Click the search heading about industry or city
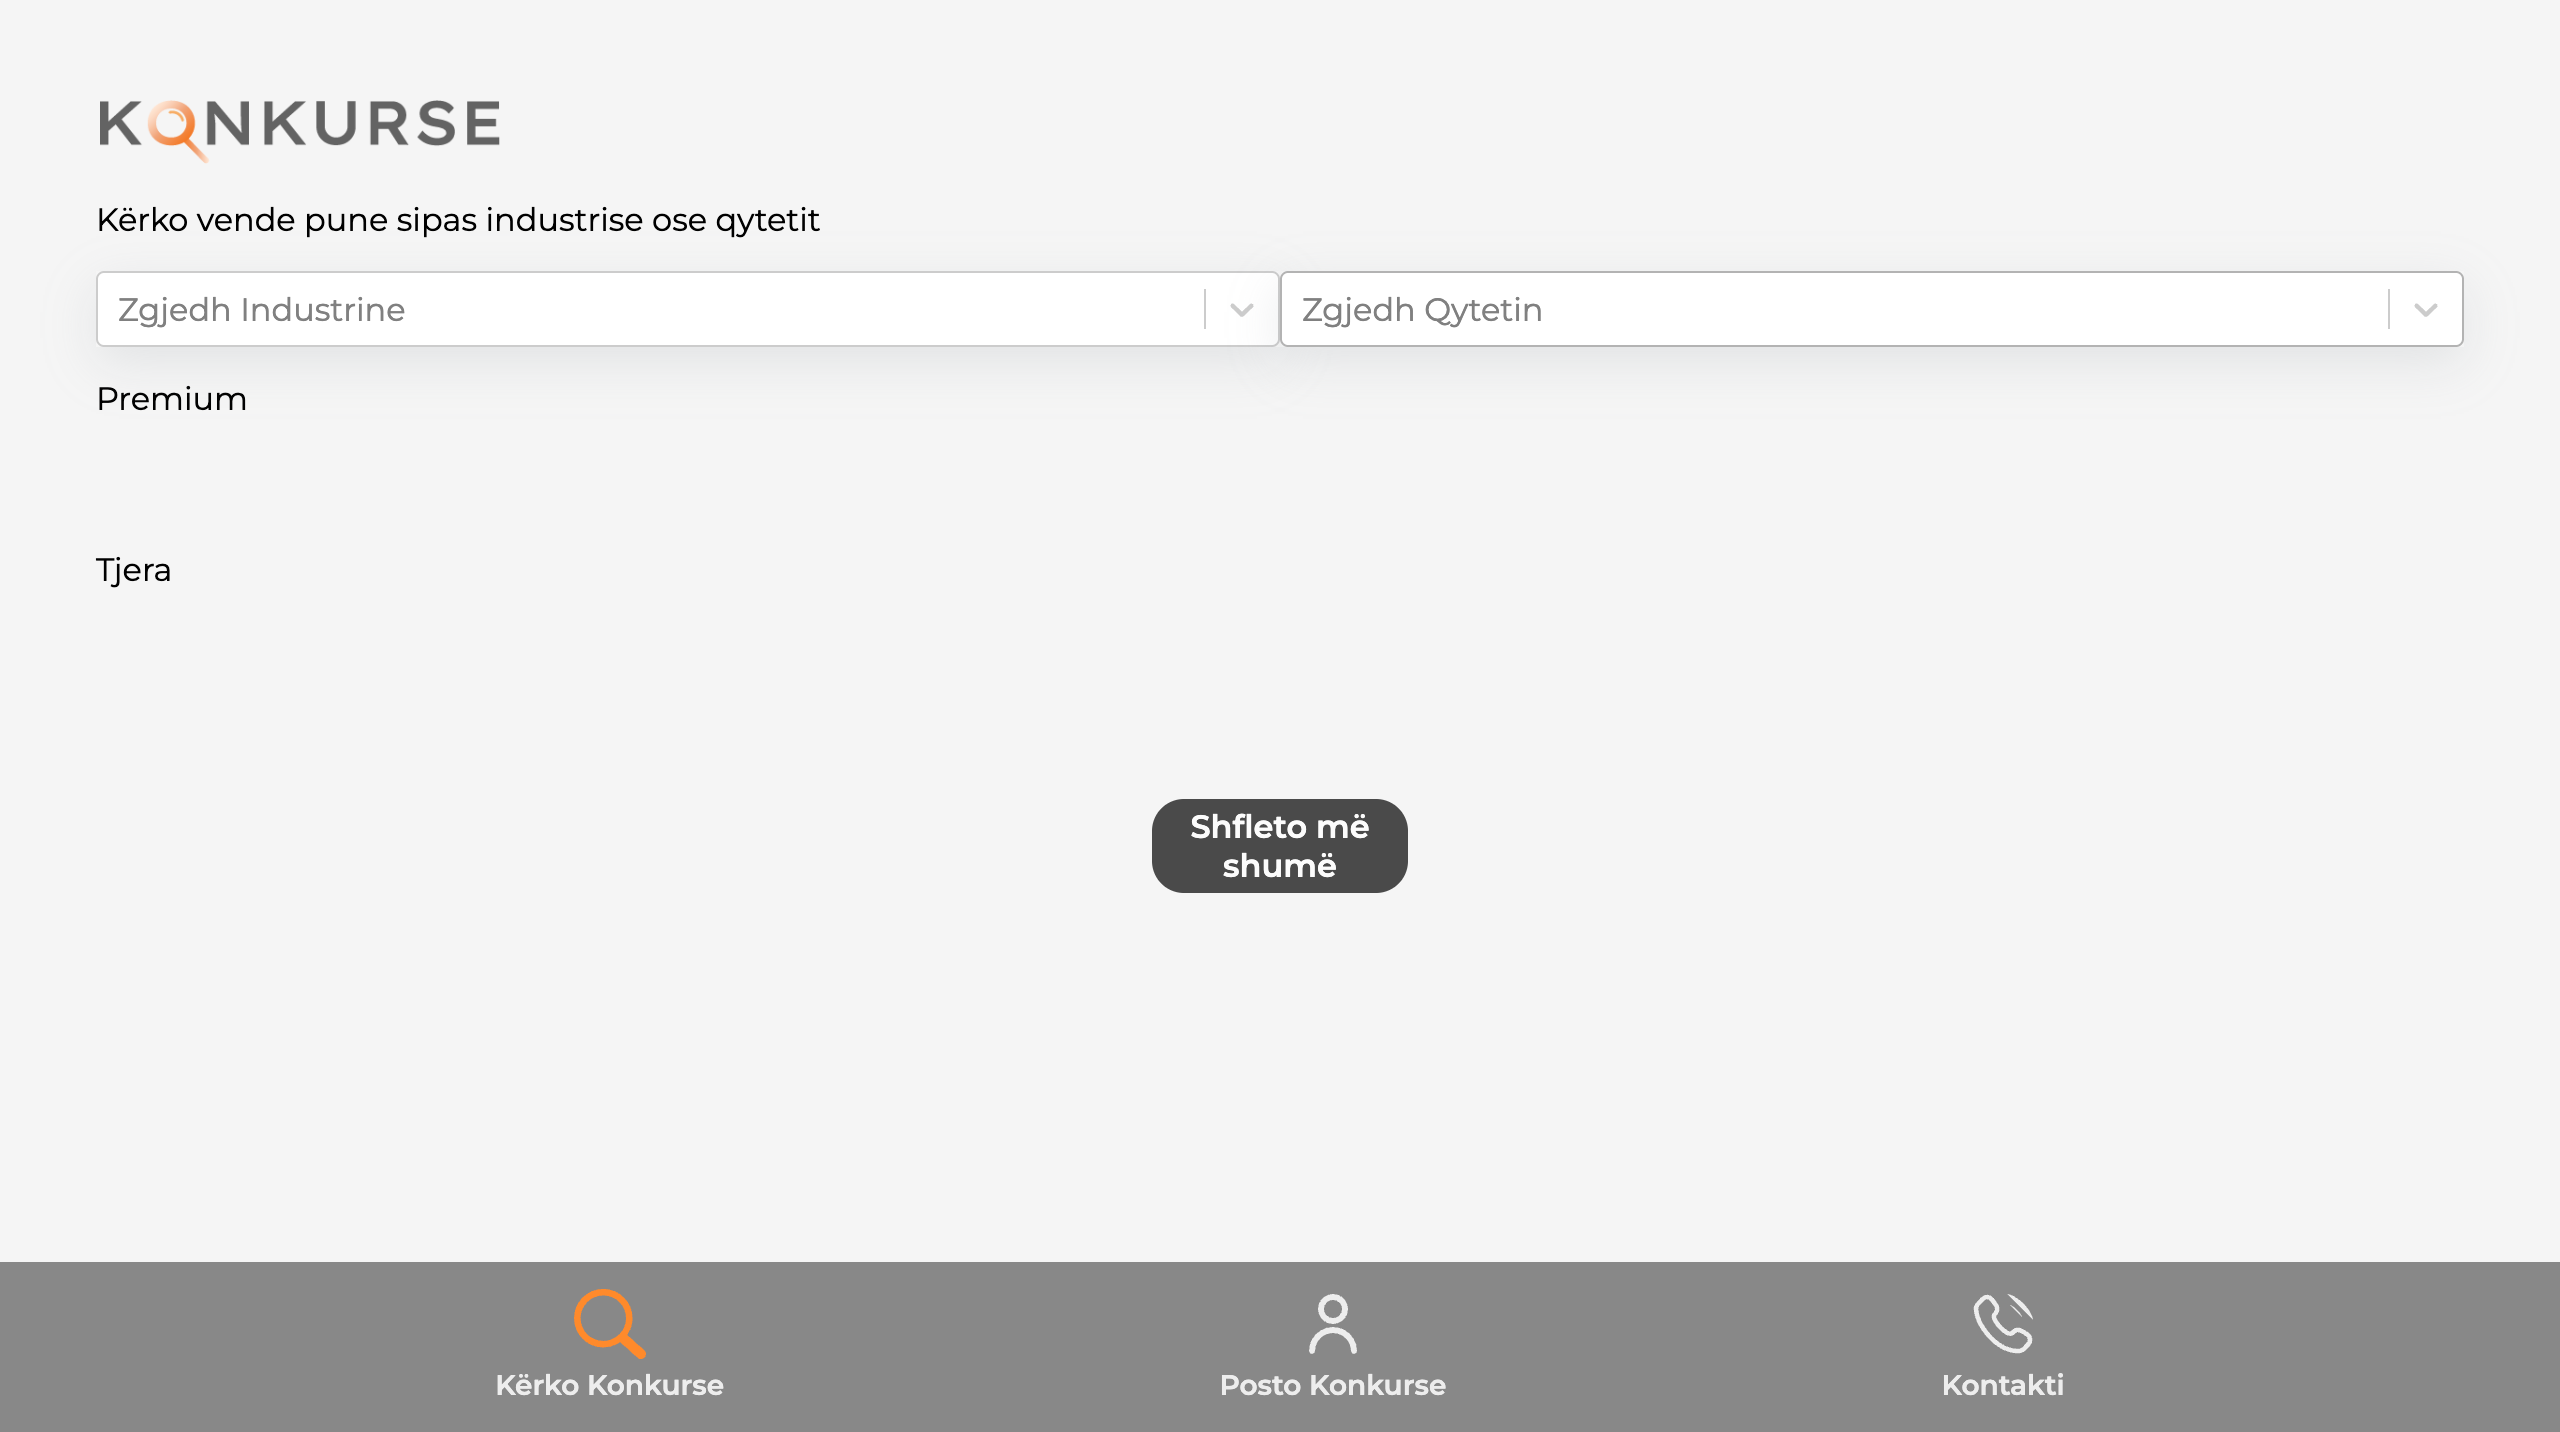2560x1432 pixels. [457, 220]
